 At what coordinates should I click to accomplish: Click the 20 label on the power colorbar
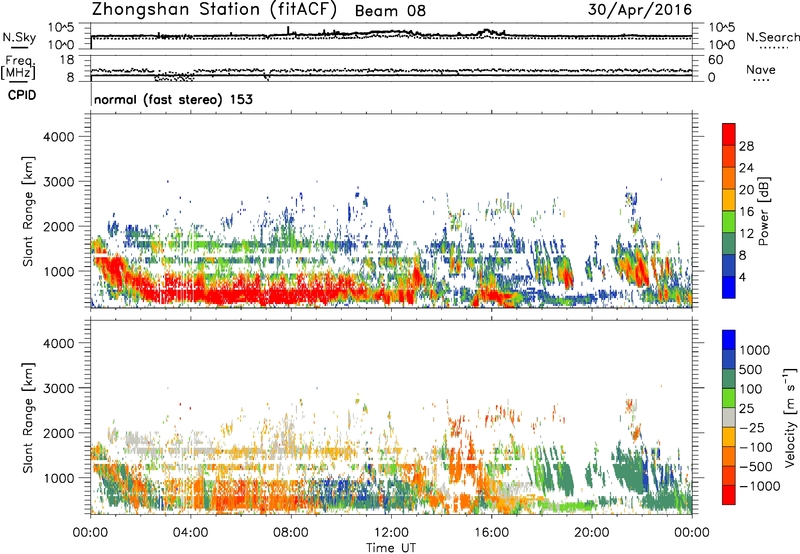click(746, 190)
